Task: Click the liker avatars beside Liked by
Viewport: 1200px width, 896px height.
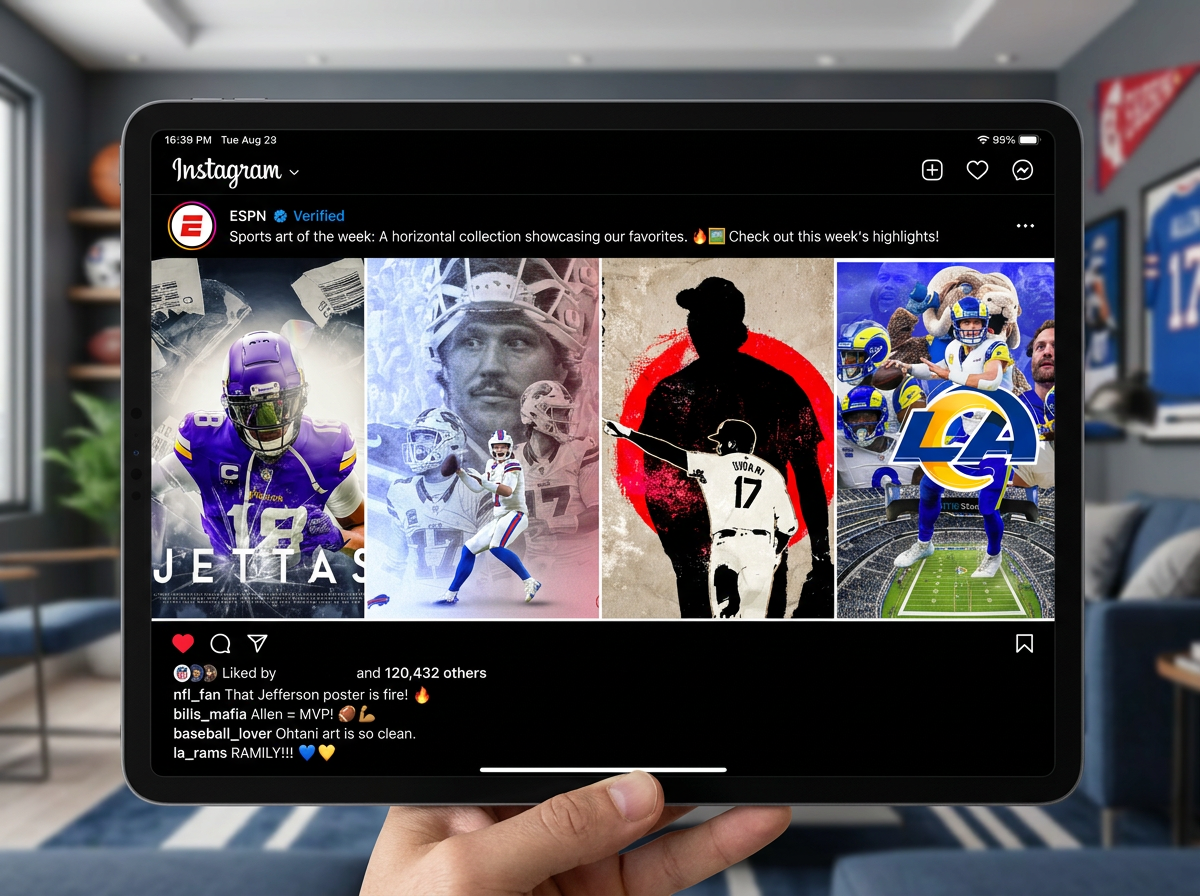Action: point(196,673)
